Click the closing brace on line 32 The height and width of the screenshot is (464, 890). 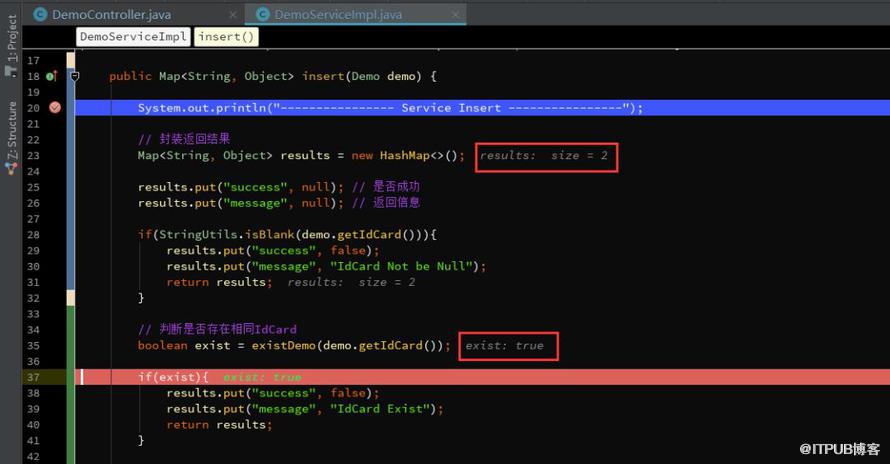coord(141,298)
